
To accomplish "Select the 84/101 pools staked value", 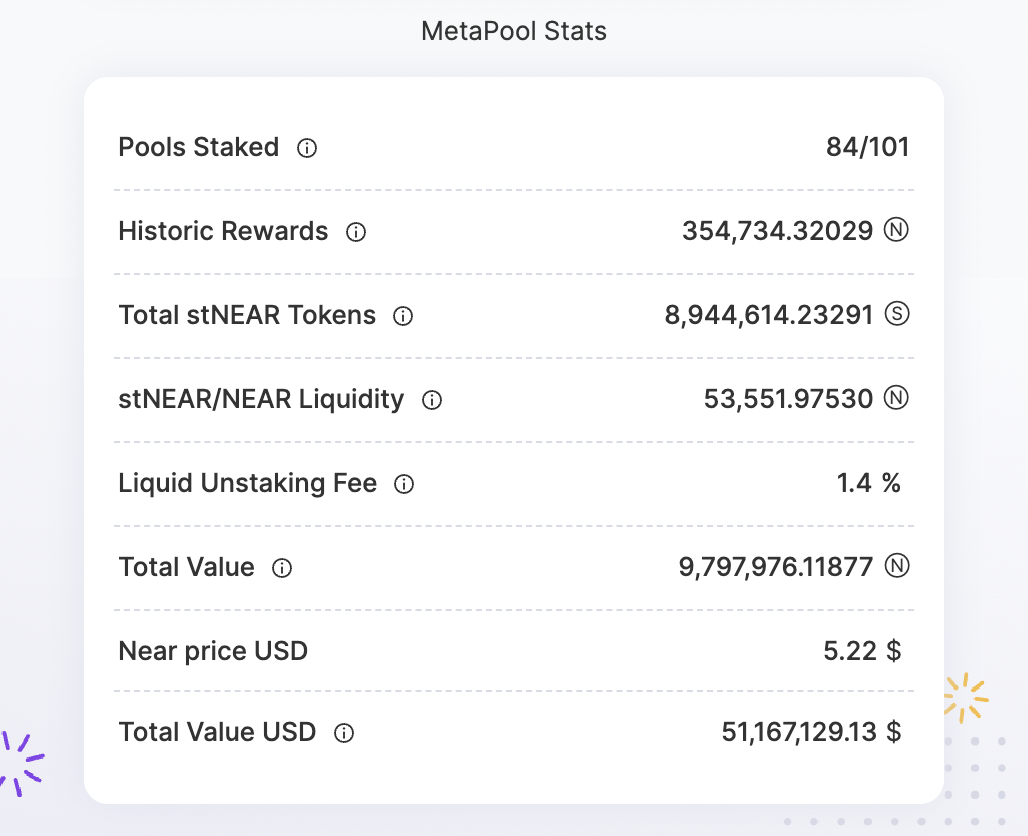I will pos(867,147).
